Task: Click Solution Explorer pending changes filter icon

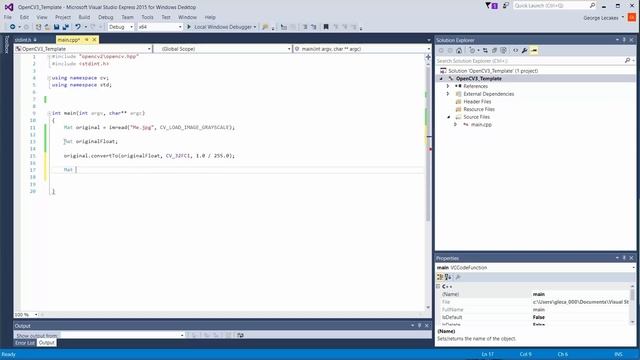Action: (472, 51)
